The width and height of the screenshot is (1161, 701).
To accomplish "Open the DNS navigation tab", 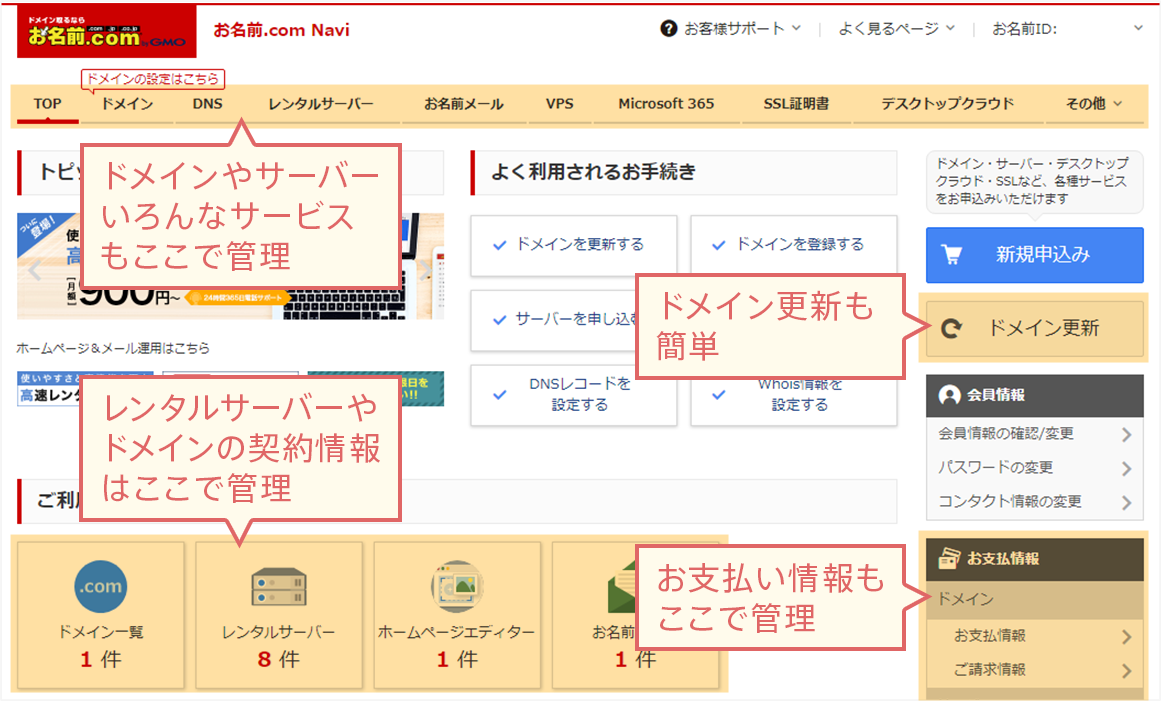I will (x=207, y=104).
